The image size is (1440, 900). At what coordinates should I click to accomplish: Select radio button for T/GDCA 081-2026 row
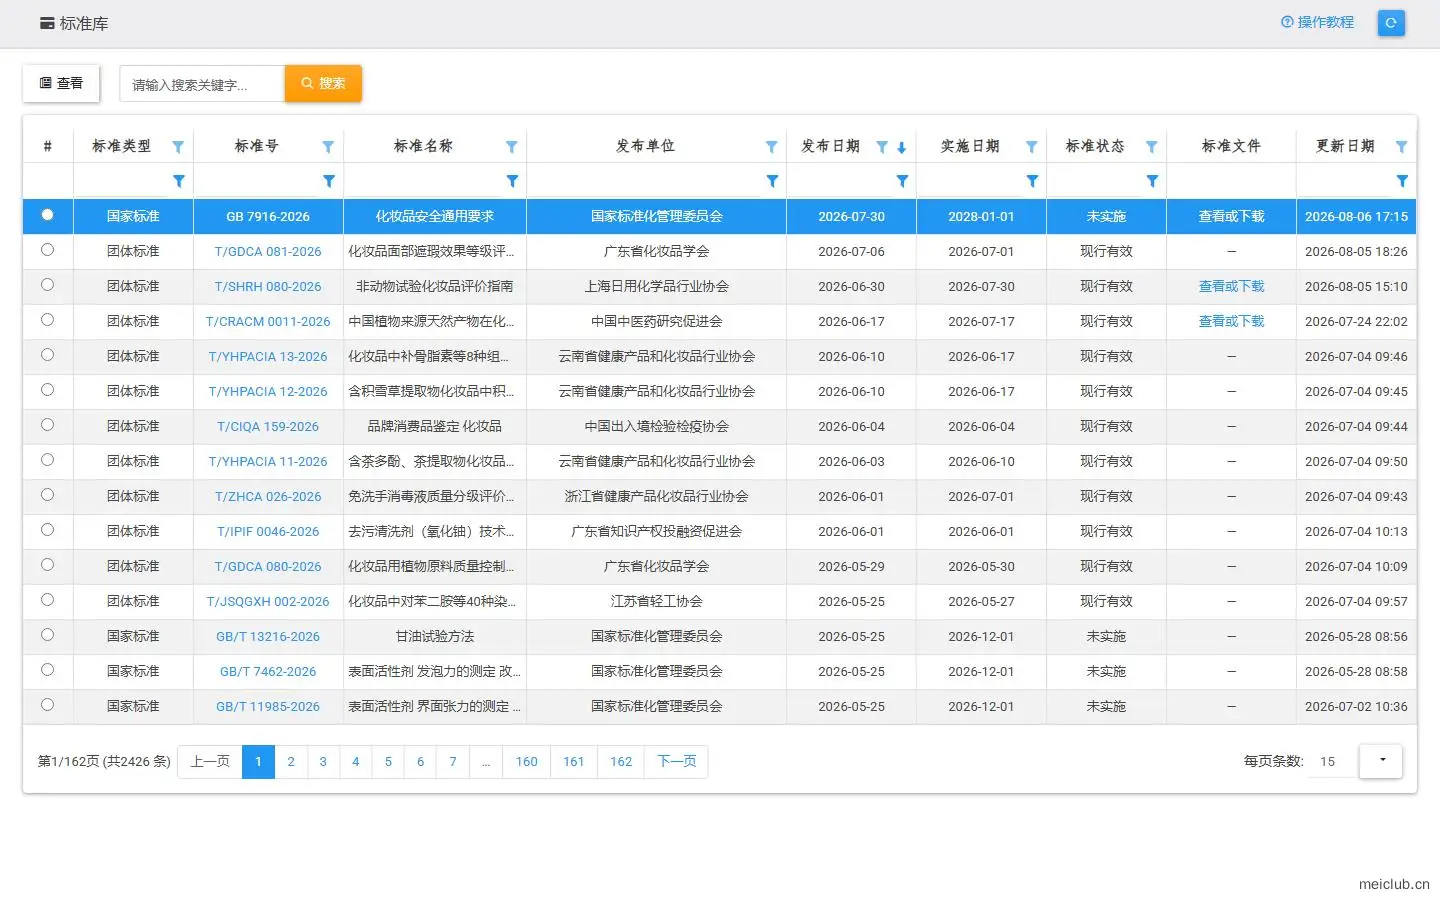(47, 250)
